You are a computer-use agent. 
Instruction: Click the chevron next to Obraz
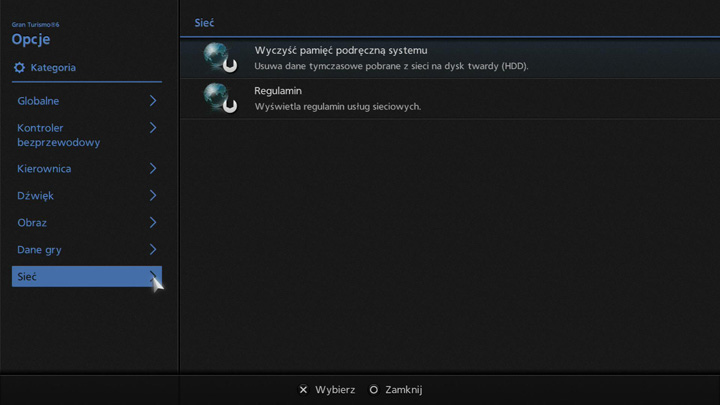tap(153, 223)
